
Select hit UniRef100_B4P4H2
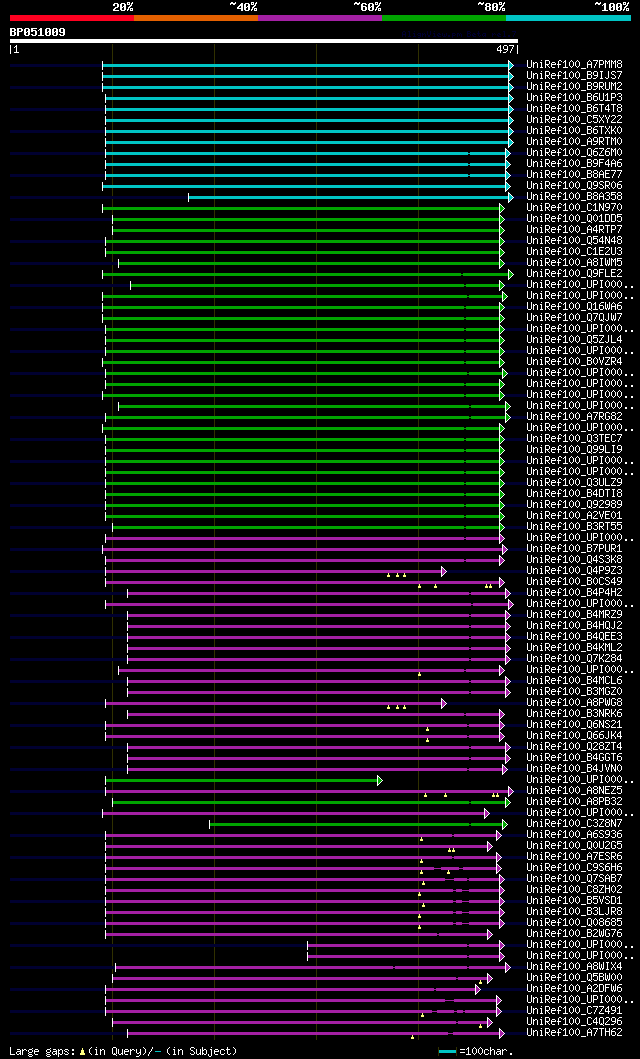[575, 592]
